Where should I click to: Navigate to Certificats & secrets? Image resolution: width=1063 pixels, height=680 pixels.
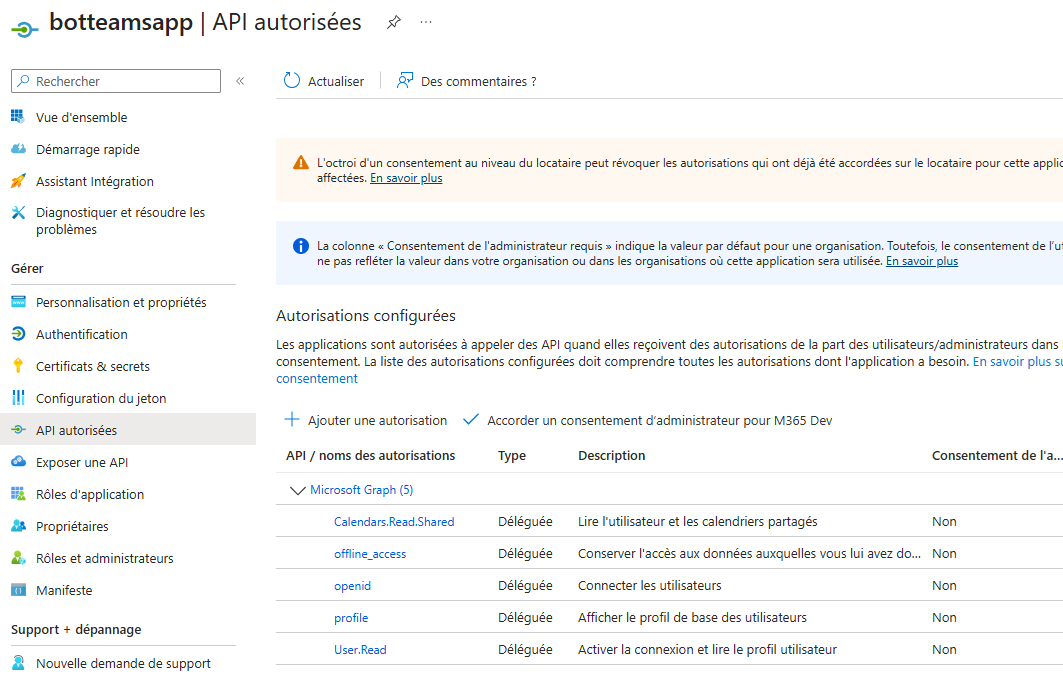(x=93, y=366)
